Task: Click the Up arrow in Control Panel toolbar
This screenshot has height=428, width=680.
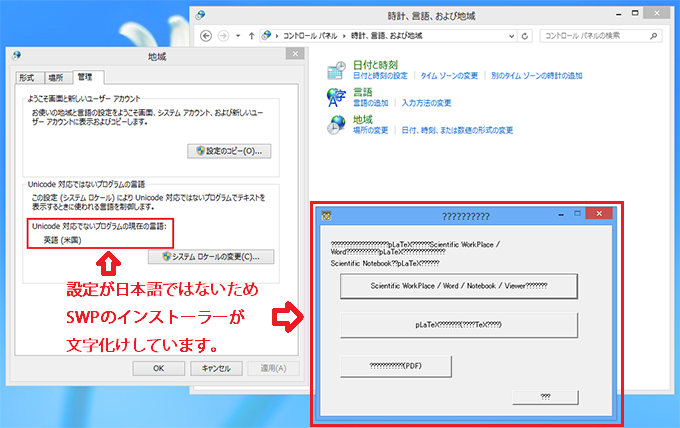Action: (251, 36)
